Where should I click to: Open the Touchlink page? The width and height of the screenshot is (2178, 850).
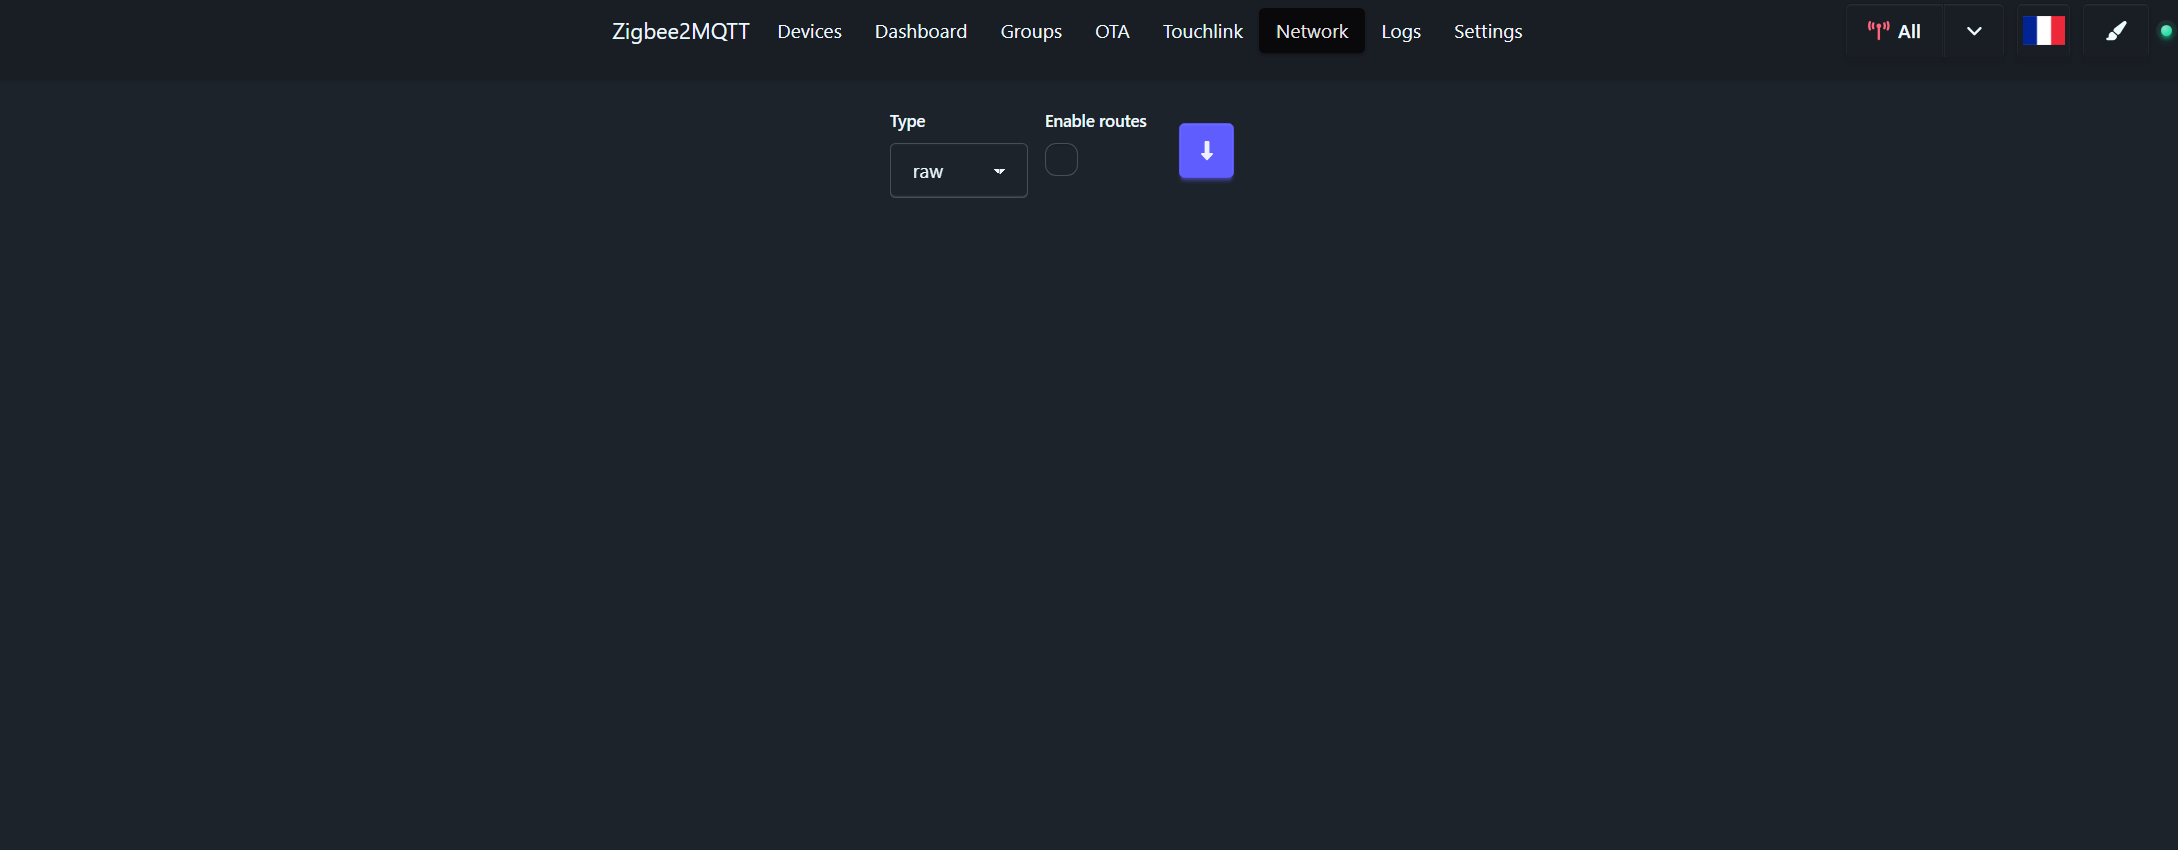[1202, 31]
